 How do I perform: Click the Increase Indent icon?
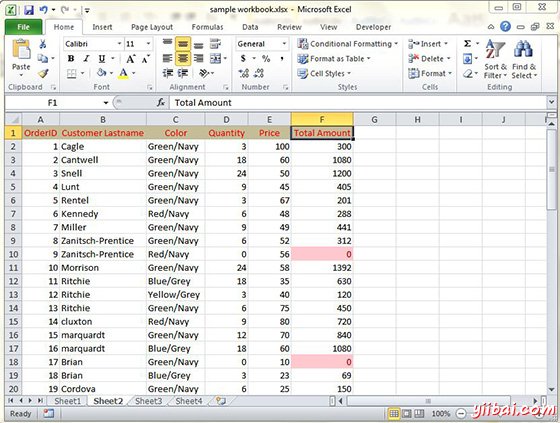tap(183, 73)
